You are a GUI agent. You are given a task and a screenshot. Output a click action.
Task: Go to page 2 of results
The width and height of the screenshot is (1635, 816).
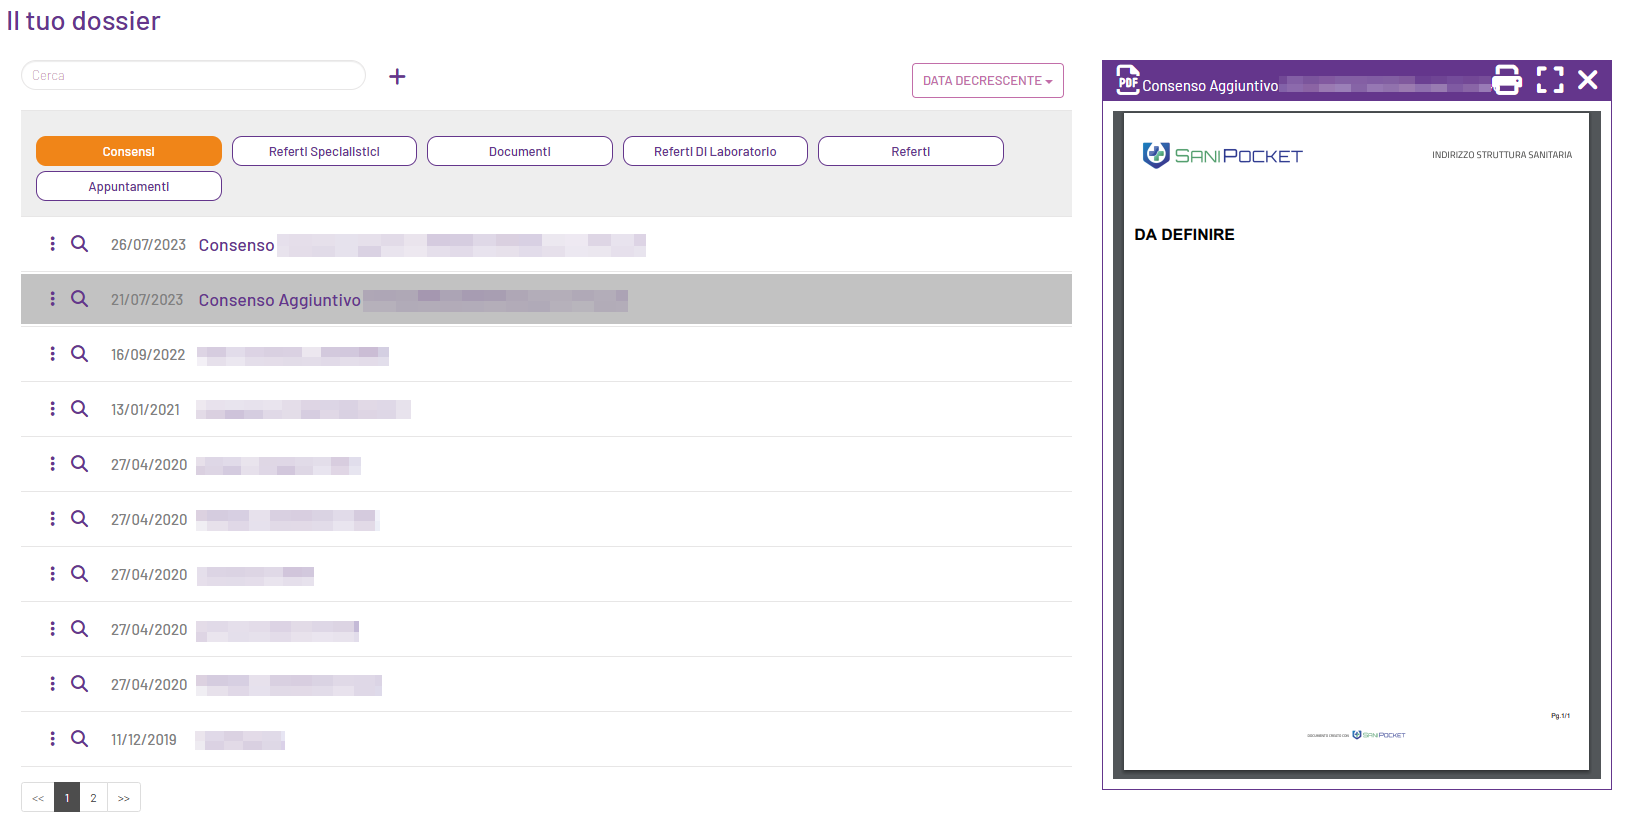93,798
